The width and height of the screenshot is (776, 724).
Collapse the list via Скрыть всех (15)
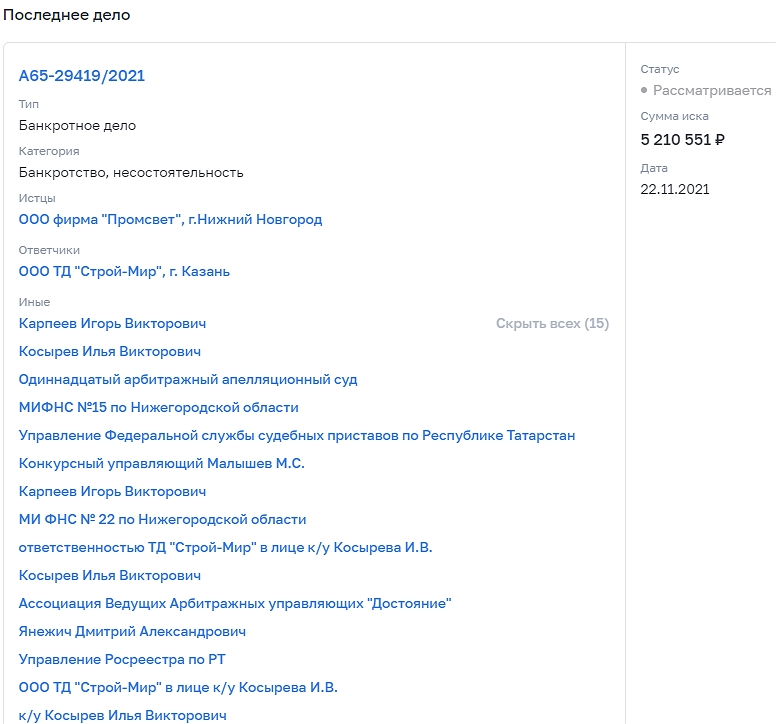point(552,323)
